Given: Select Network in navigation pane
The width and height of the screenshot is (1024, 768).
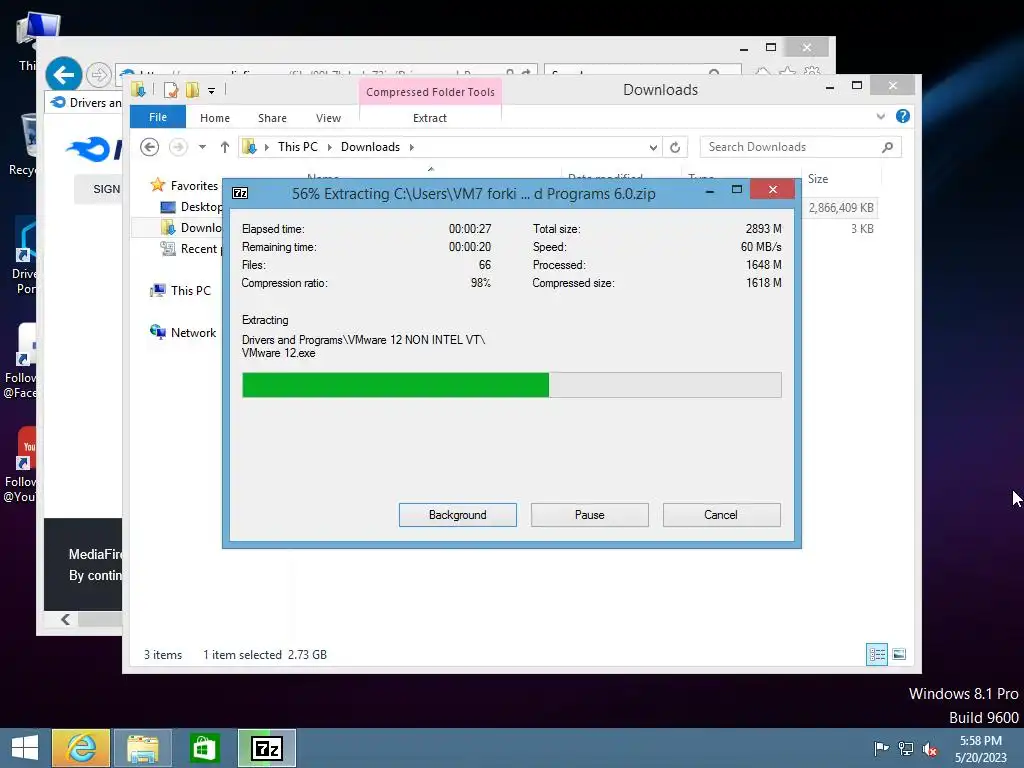Looking at the screenshot, I should (x=193, y=332).
